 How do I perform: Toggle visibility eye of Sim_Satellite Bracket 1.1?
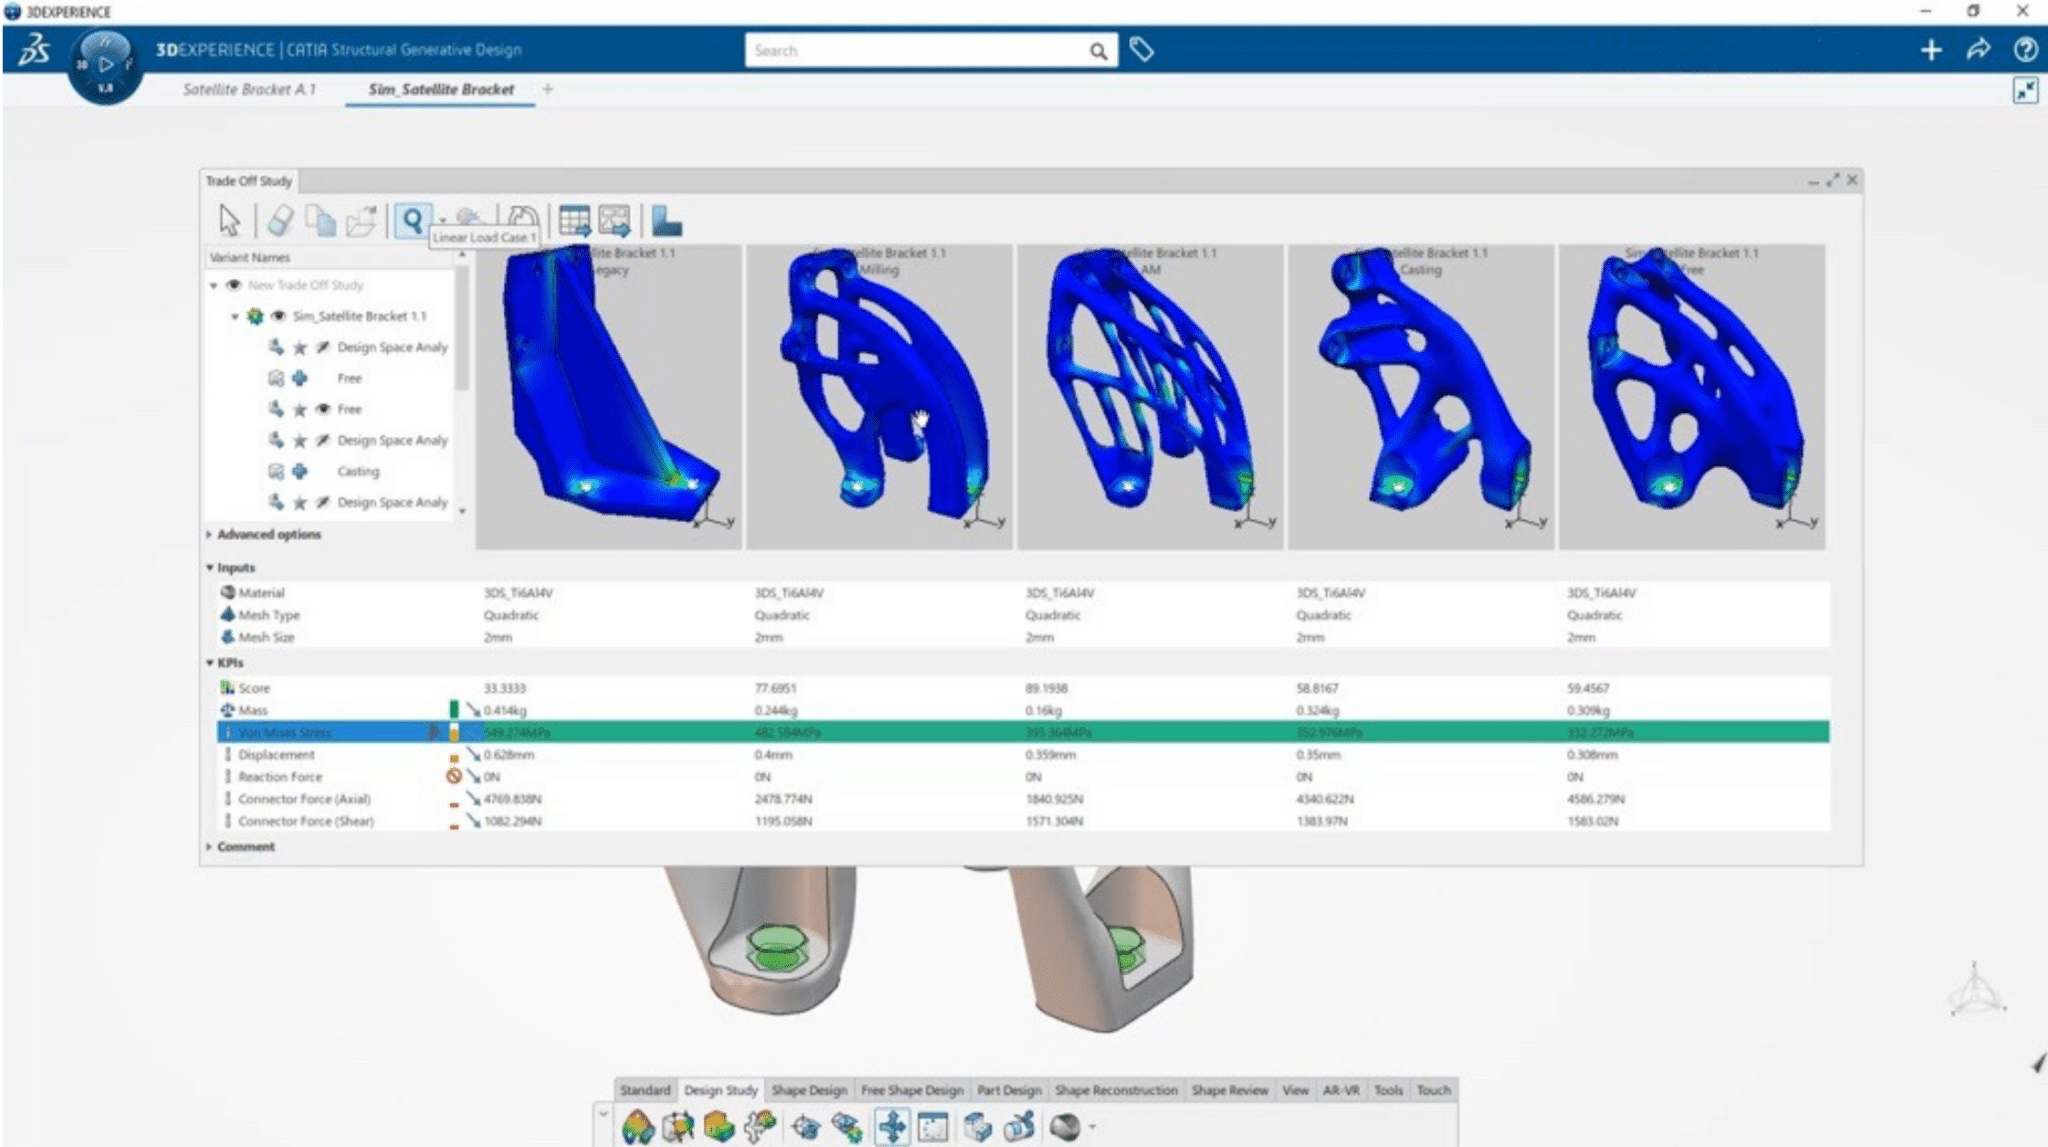click(x=278, y=316)
